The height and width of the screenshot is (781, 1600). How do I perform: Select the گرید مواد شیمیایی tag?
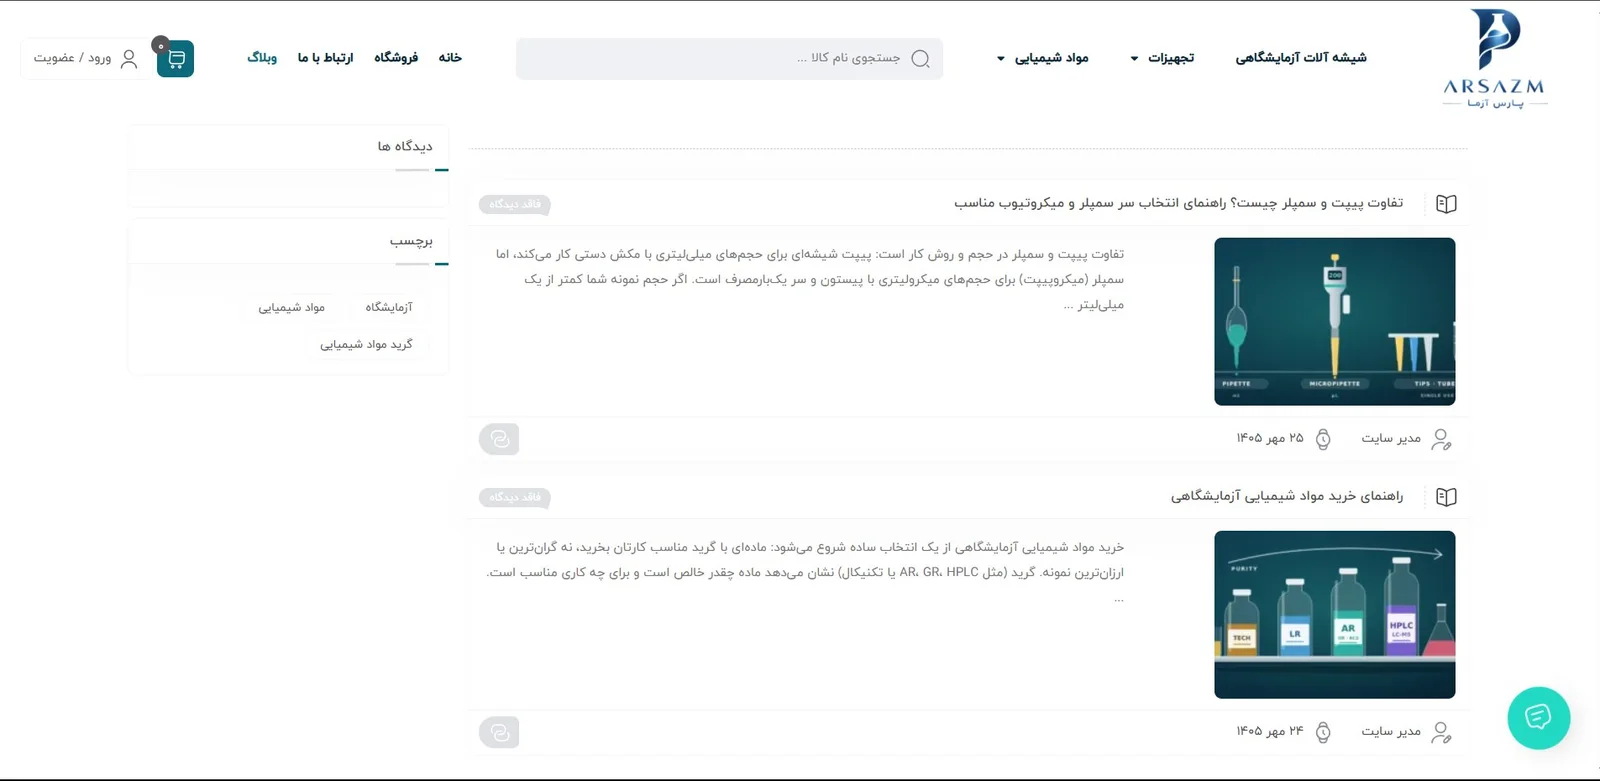pyautogui.click(x=366, y=344)
